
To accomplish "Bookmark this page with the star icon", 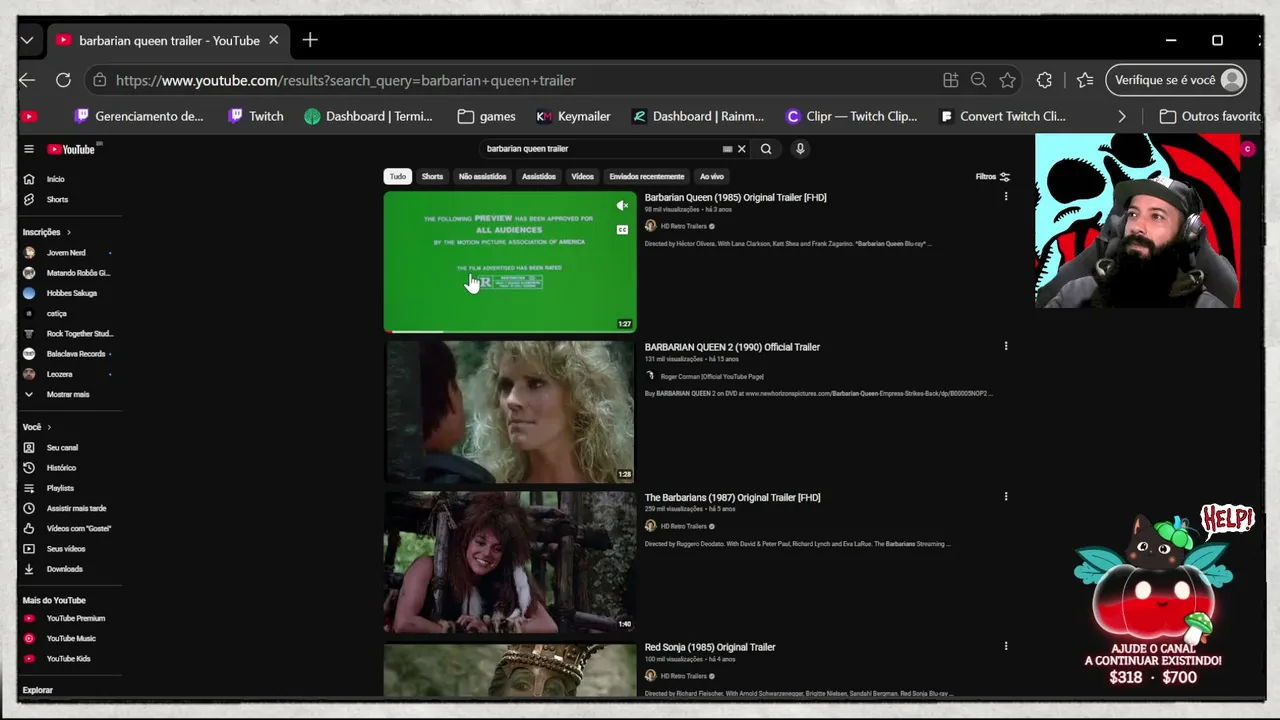I will tap(1007, 80).
